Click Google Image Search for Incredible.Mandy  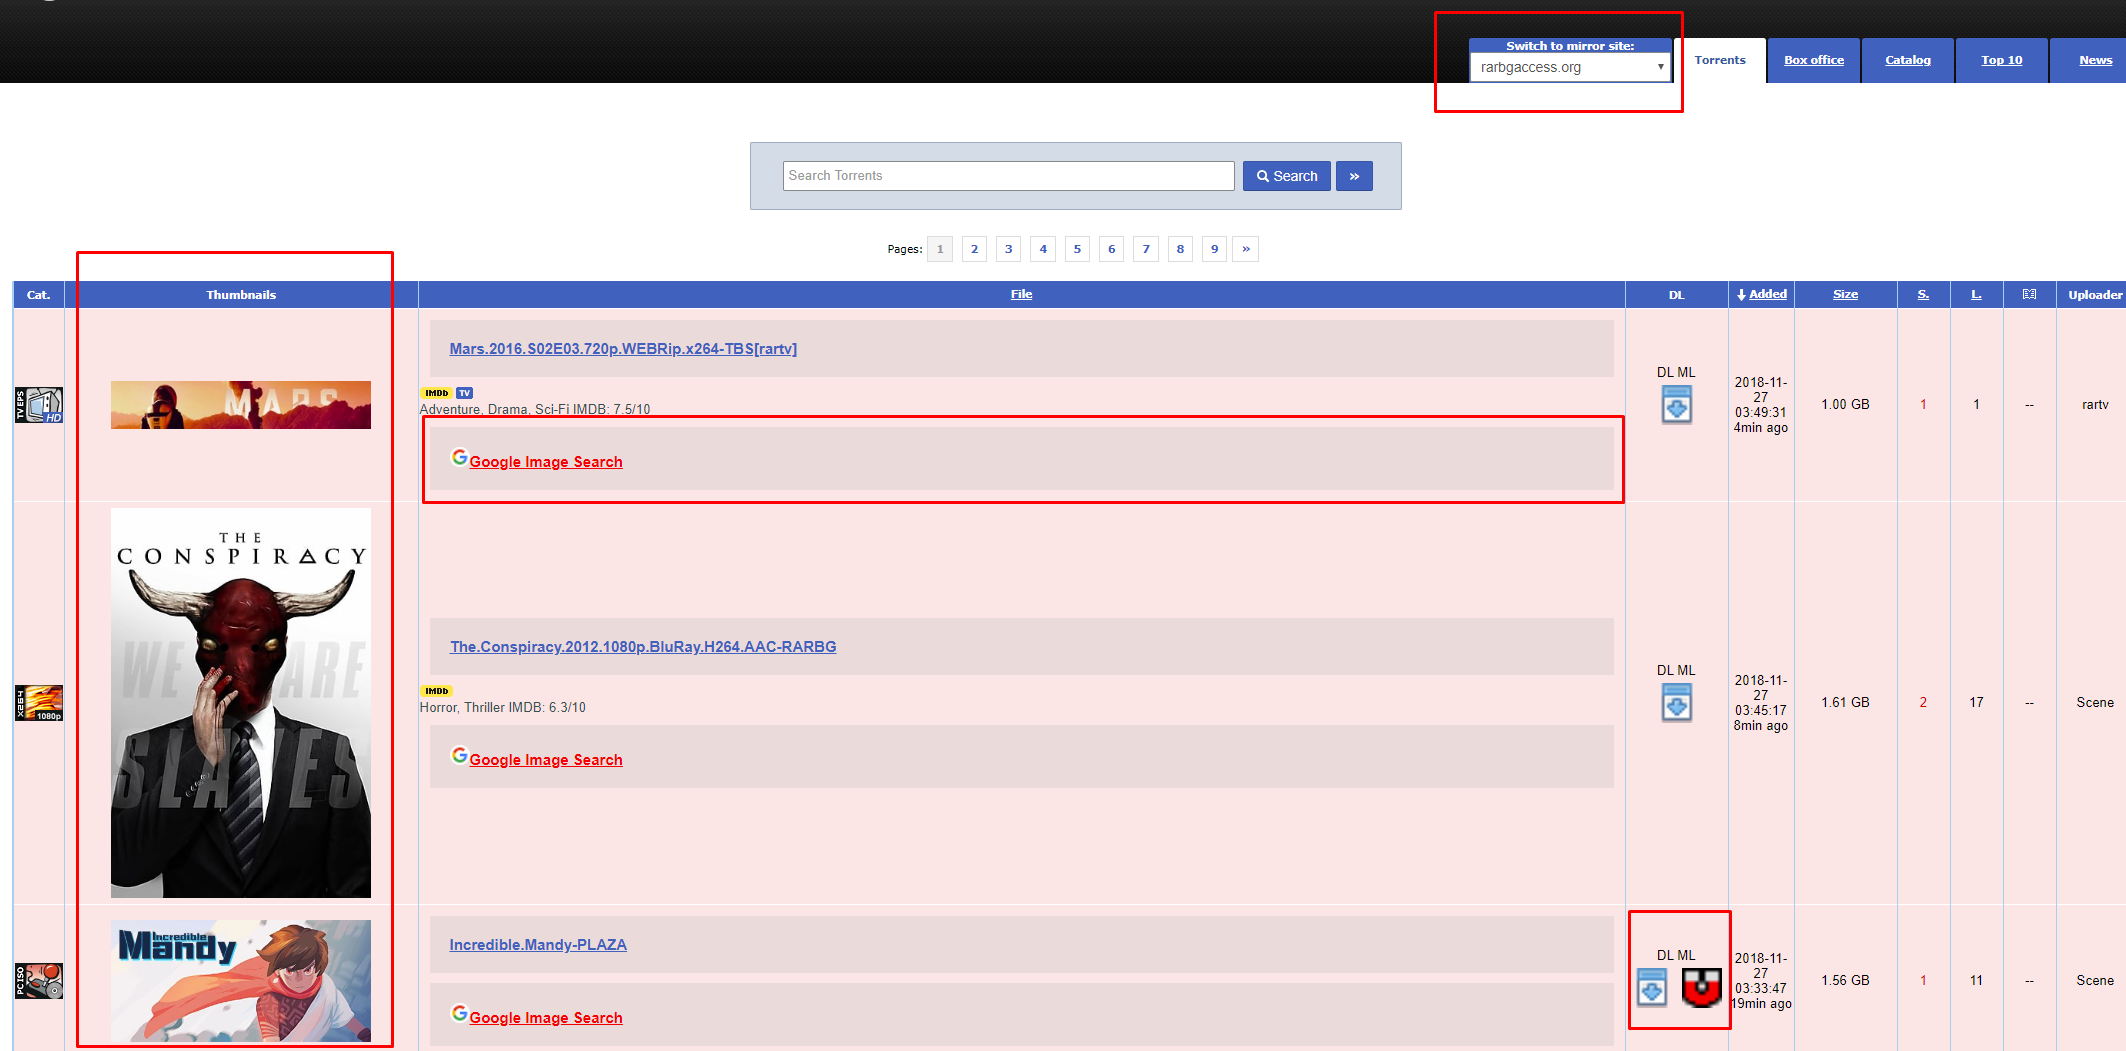pyautogui.click(x=546, y=1018)
